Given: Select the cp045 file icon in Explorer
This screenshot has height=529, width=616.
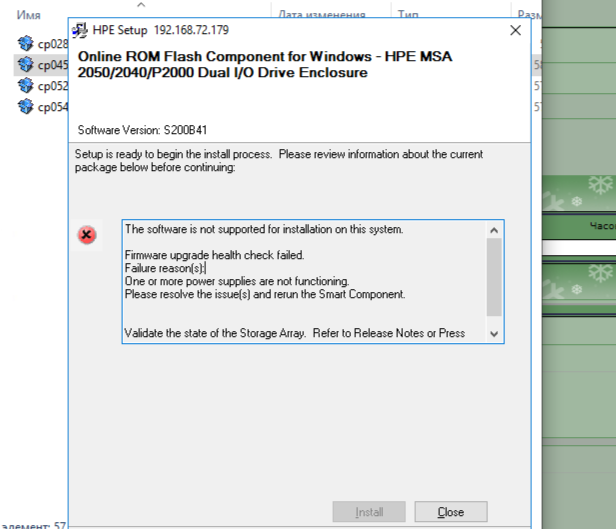Looking at the screenshot, I should click(x=26, y=64).
